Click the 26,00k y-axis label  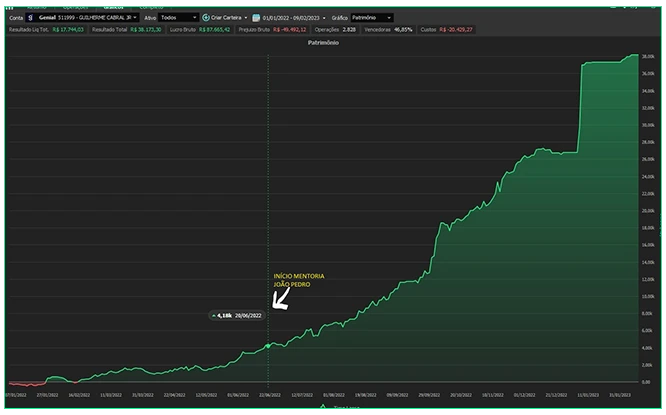648,159
